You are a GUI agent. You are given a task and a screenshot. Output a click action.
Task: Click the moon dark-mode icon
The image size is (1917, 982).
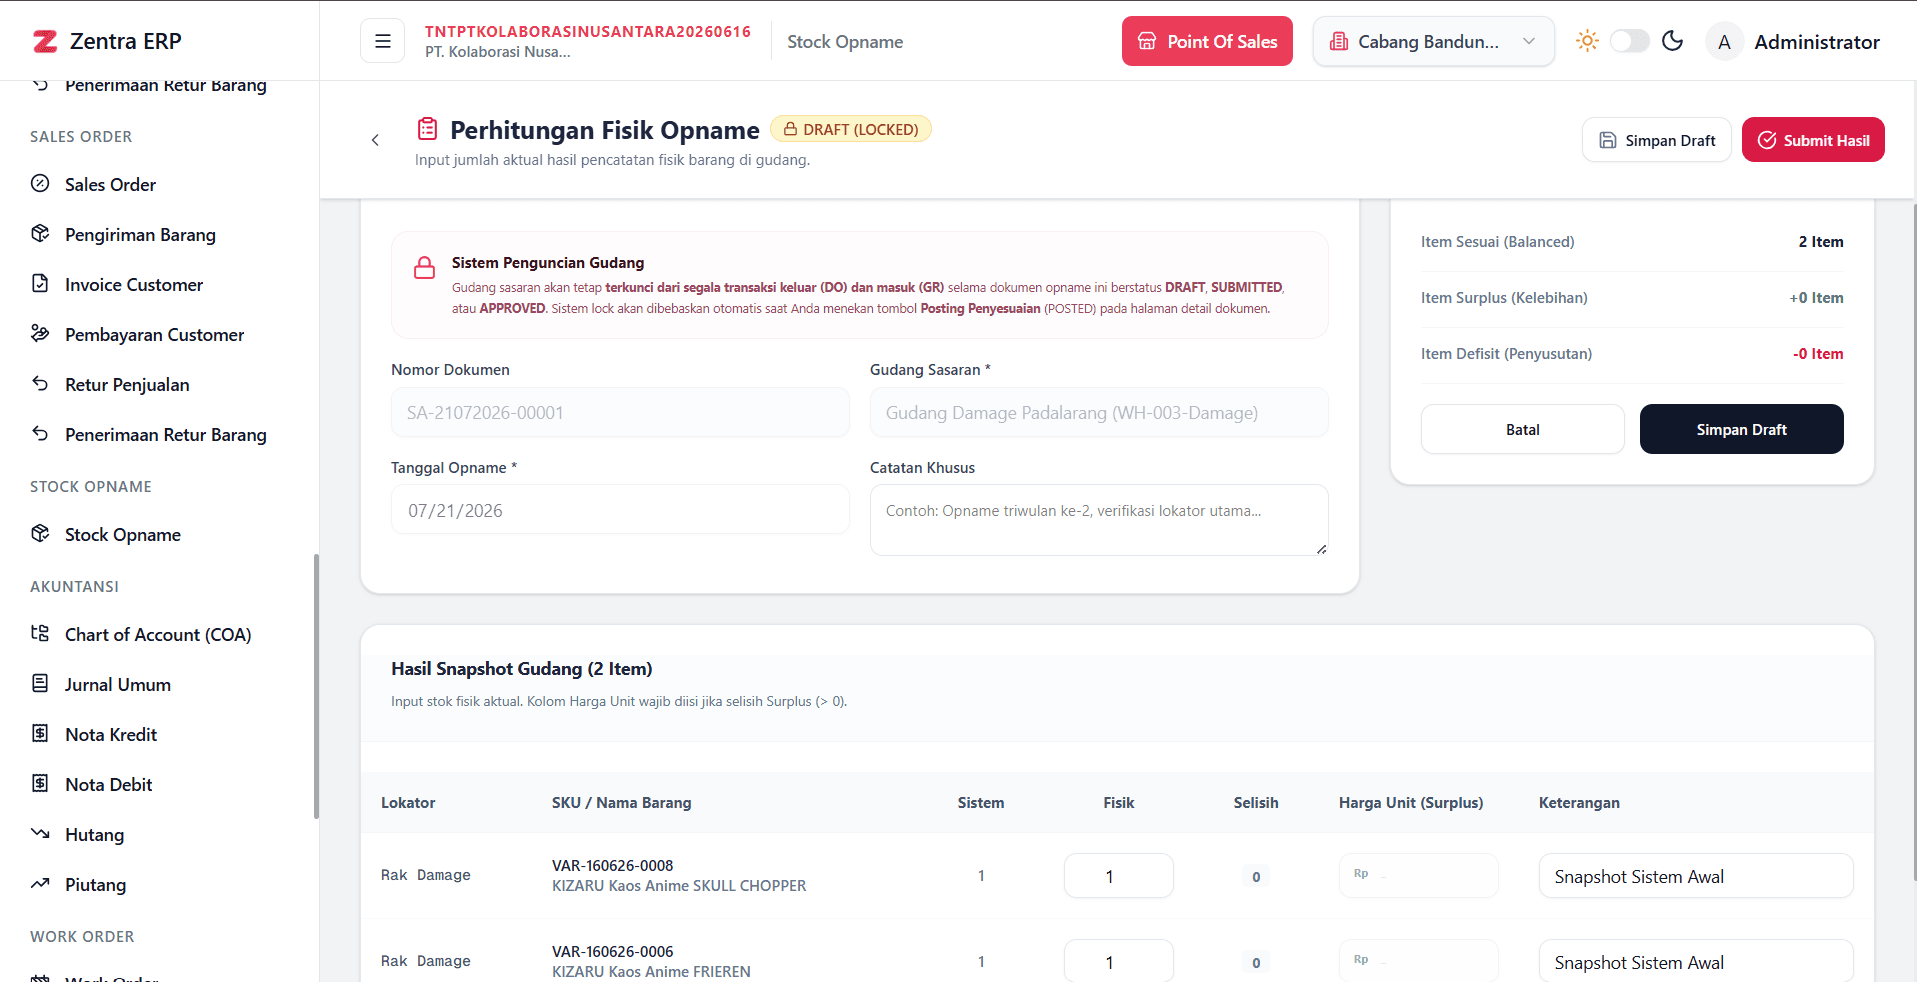[x=1672, y=41]
